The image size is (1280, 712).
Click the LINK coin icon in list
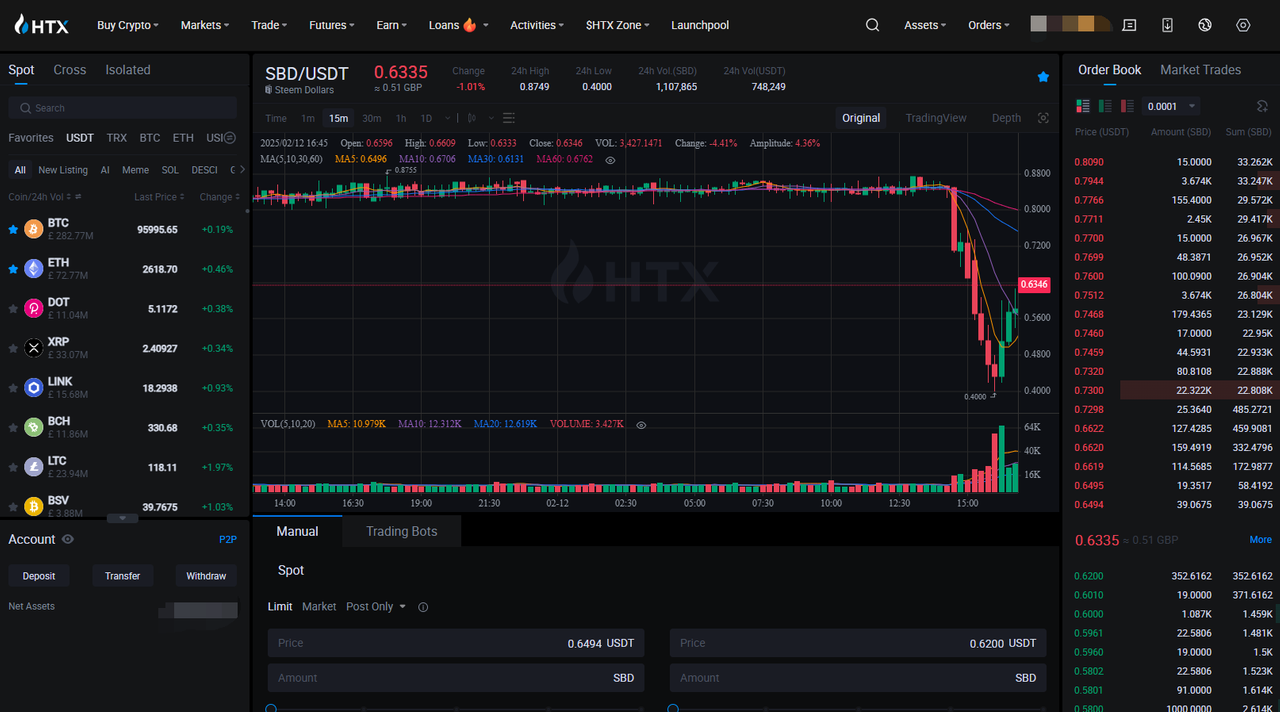pos(34,388)
